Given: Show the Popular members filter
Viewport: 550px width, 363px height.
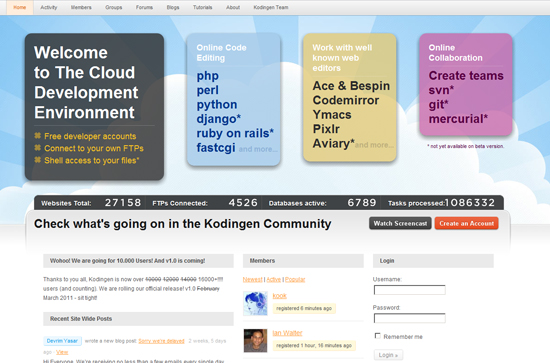Looking at the screenshot, I should [295, 280].
